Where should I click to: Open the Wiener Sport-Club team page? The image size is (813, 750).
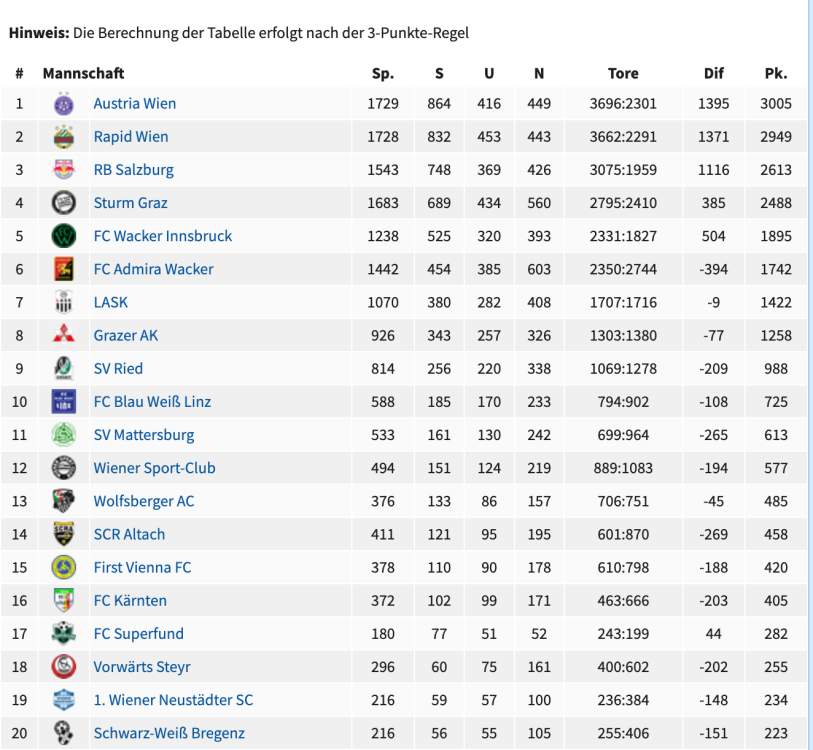154,468
